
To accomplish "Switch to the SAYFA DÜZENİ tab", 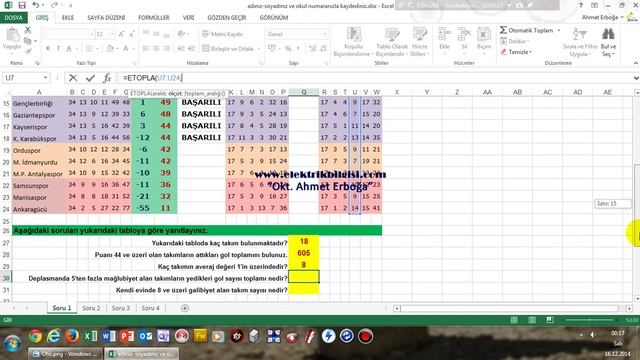I will pyautogui.click(x=106, y=18).
